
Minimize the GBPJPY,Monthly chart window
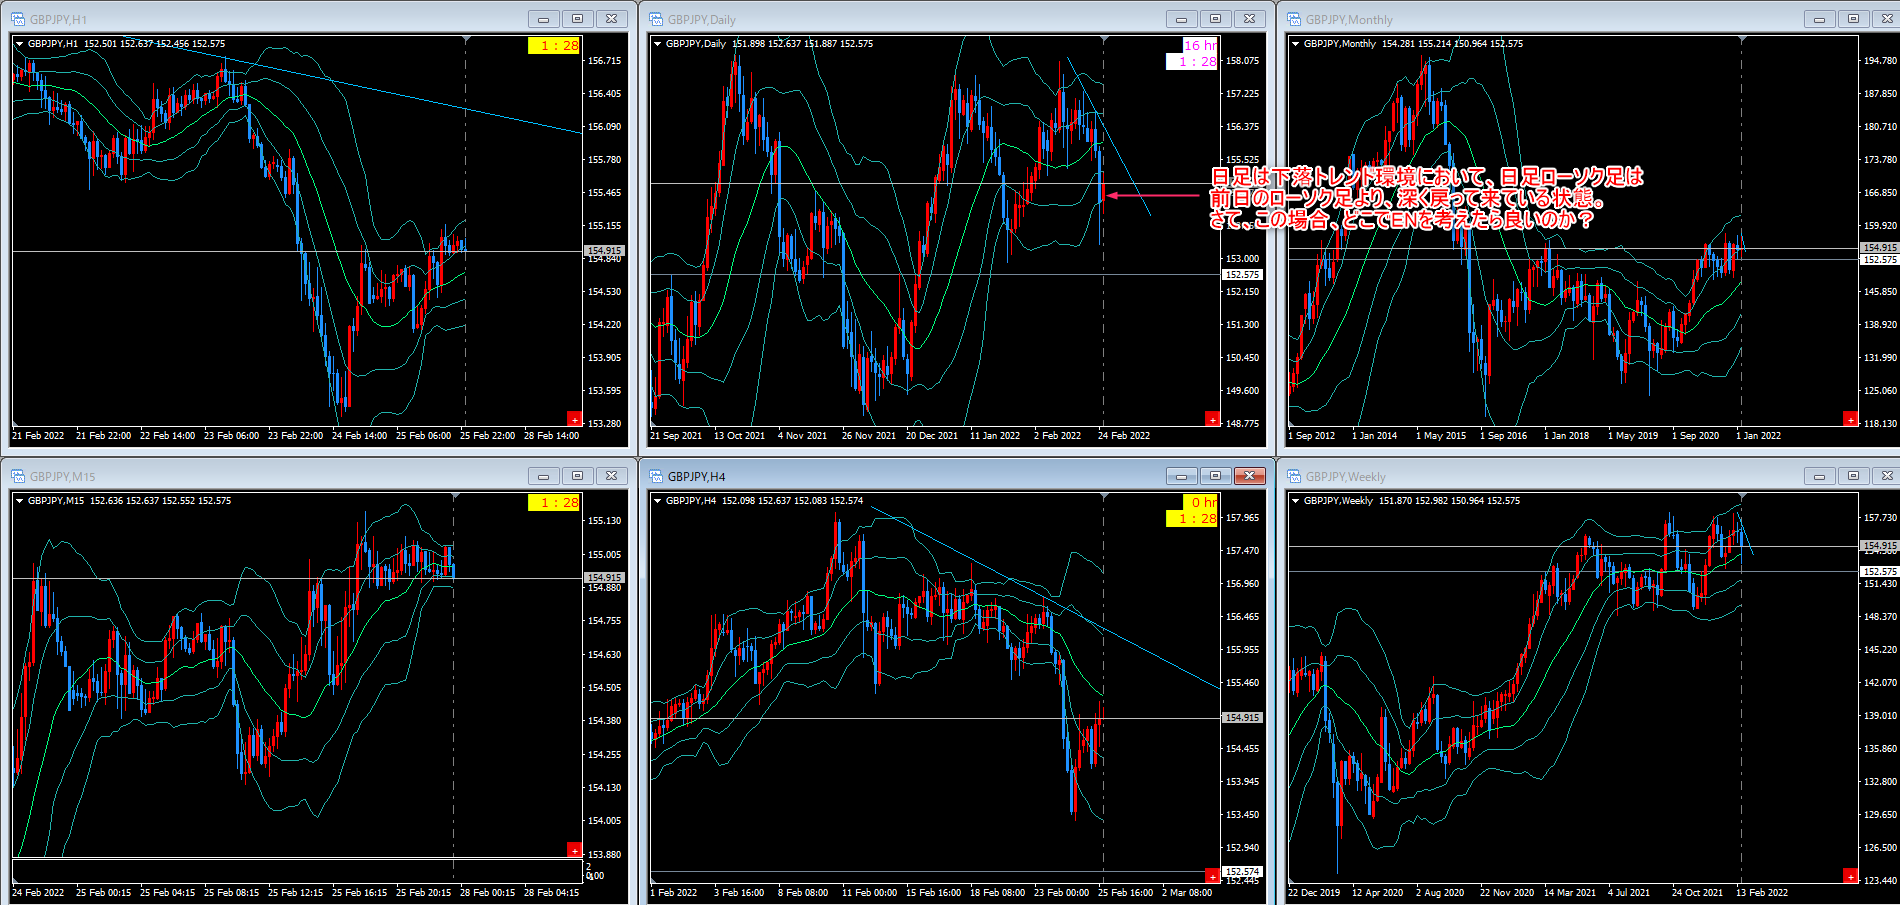[1819, 19]
